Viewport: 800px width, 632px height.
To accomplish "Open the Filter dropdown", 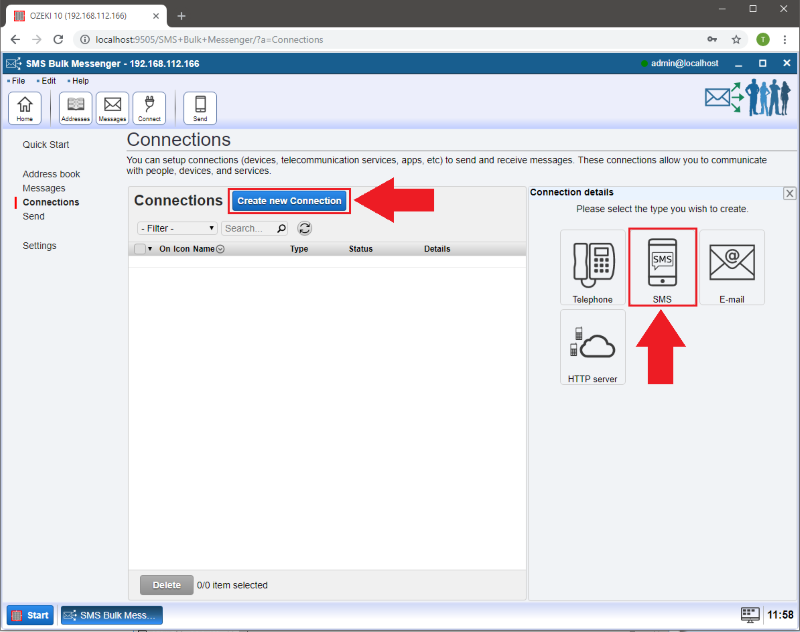I will pyautogui.click(x=177, y=228).
